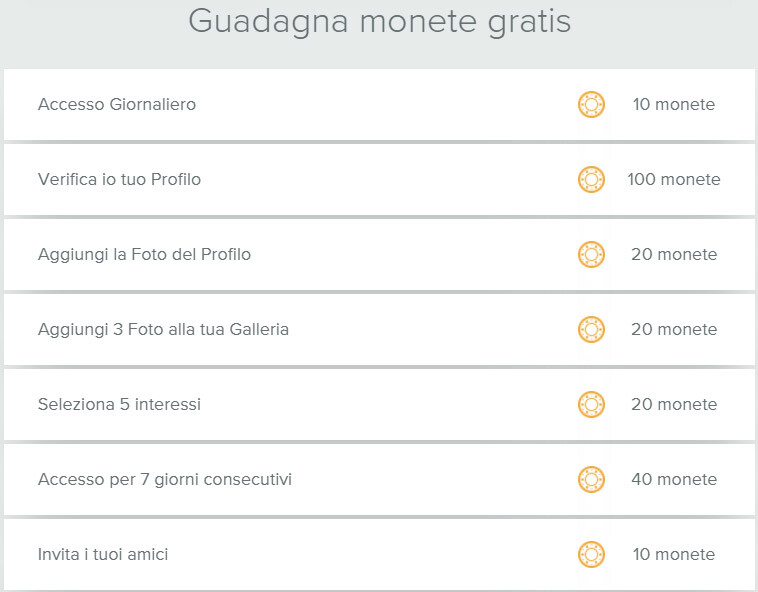Click 10 monete in Invita i tuoi amici row
Image resolution: width=758 pixels, height=592 pixels.
pyautogui.click(x=673, y=554)
